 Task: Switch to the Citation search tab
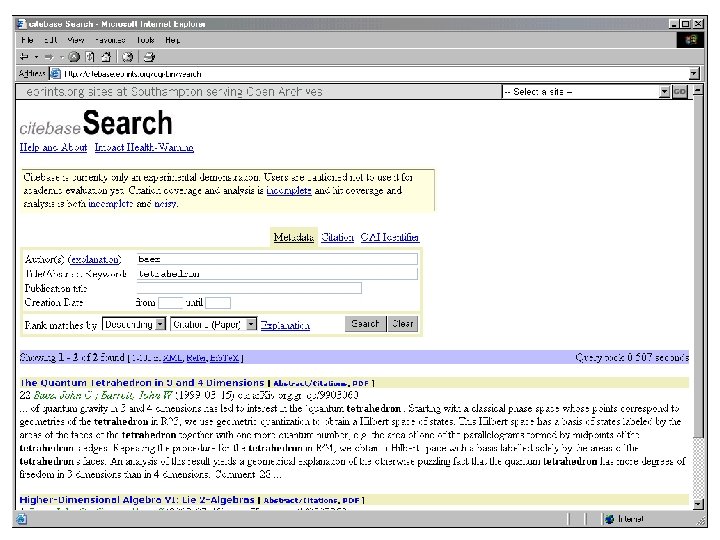coord(338,237)
